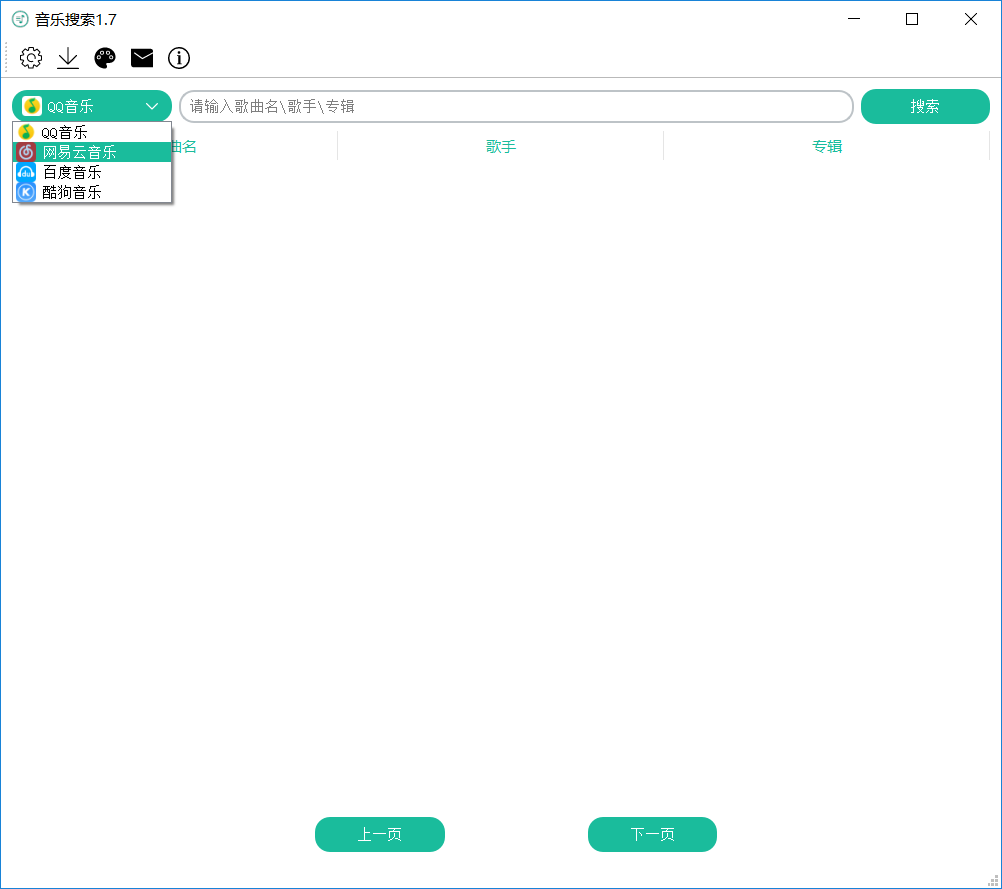This screenshot has height=889, width=1002.
Task: Sort by the 歌手 column header
Action: [x=500, y=146]
